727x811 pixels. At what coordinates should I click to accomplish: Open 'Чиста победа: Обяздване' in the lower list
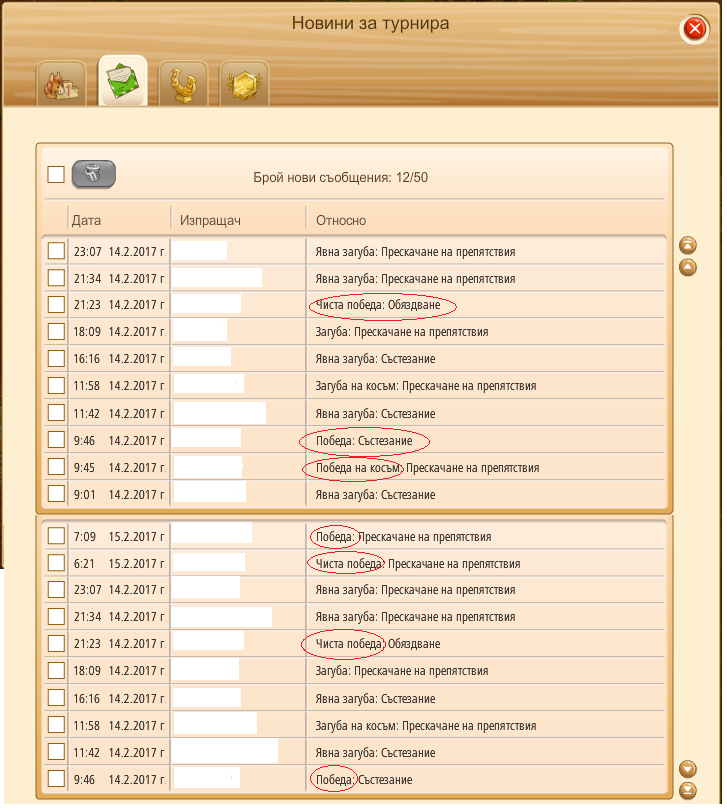coord(377,644)
